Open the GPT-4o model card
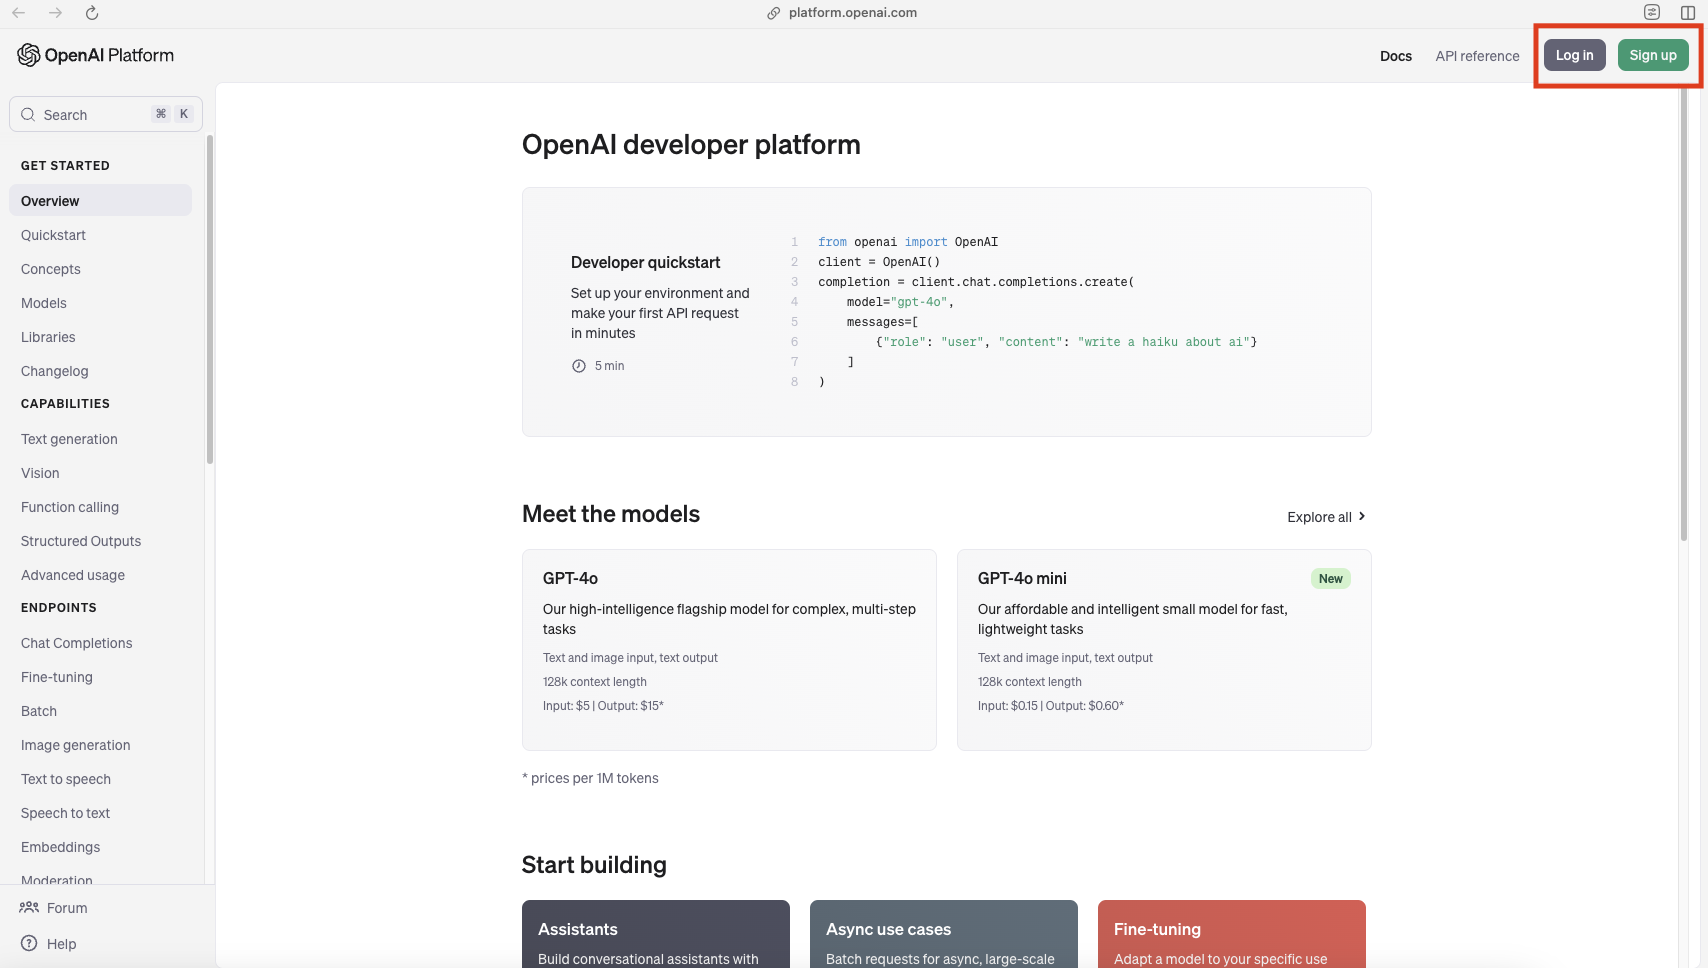Viewport: 1708px width, 968px height. point(729,649)
